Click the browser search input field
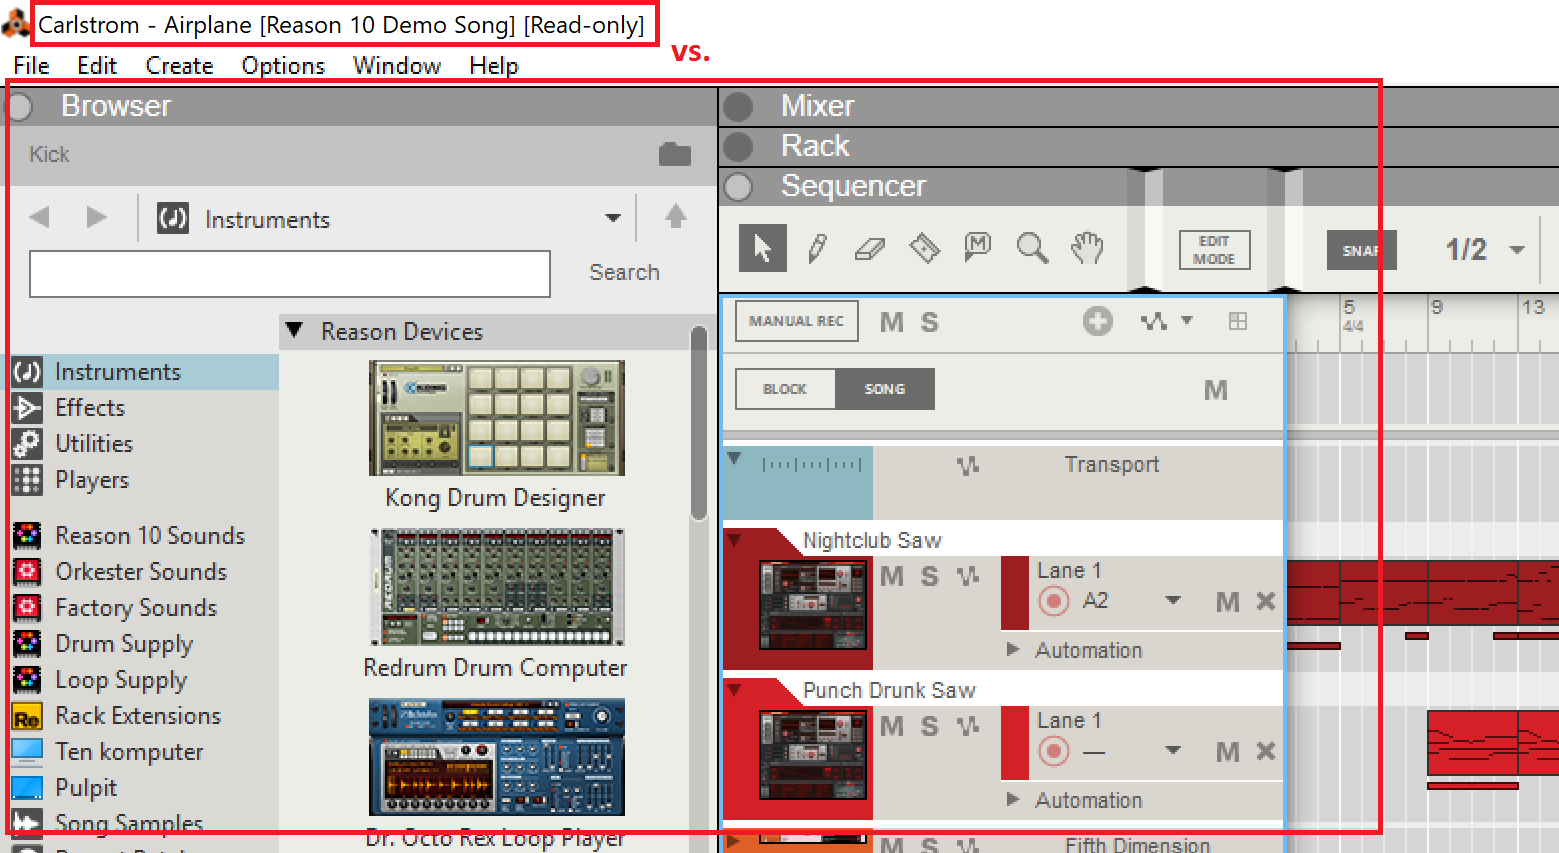Viewport: 1559px width, 853px height. tap(290, 274)
